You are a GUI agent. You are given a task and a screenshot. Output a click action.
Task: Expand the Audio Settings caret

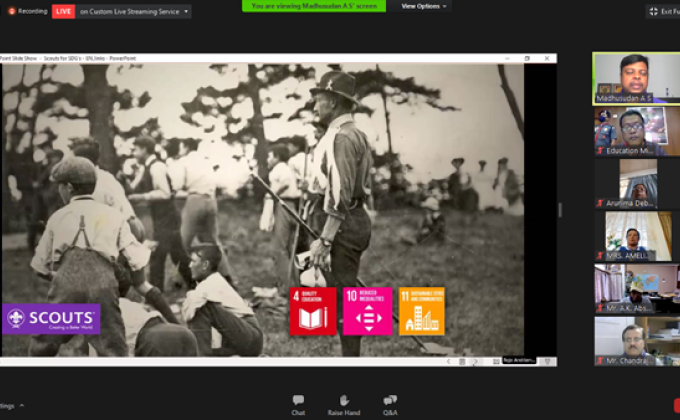(22, 405)
